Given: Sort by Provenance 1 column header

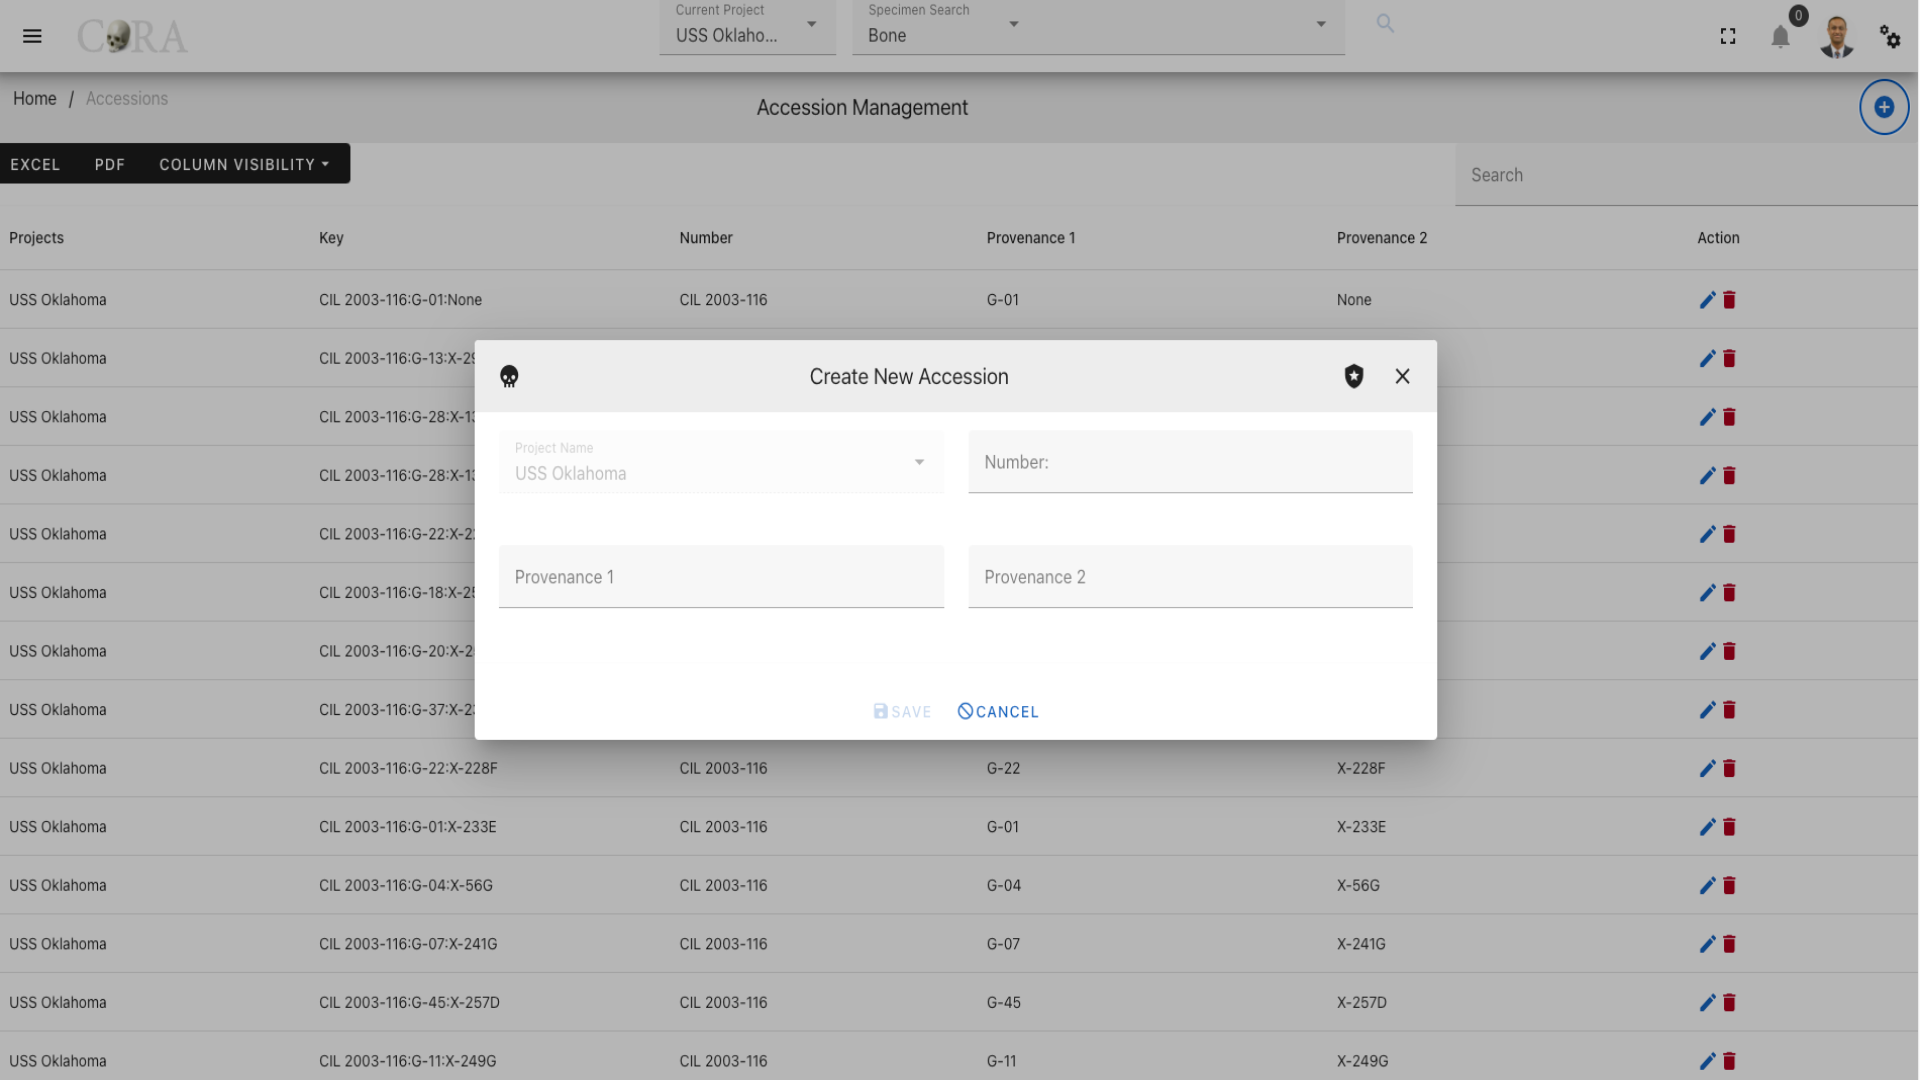Looking at the screenshot, I should click(x=1031, y=238).
